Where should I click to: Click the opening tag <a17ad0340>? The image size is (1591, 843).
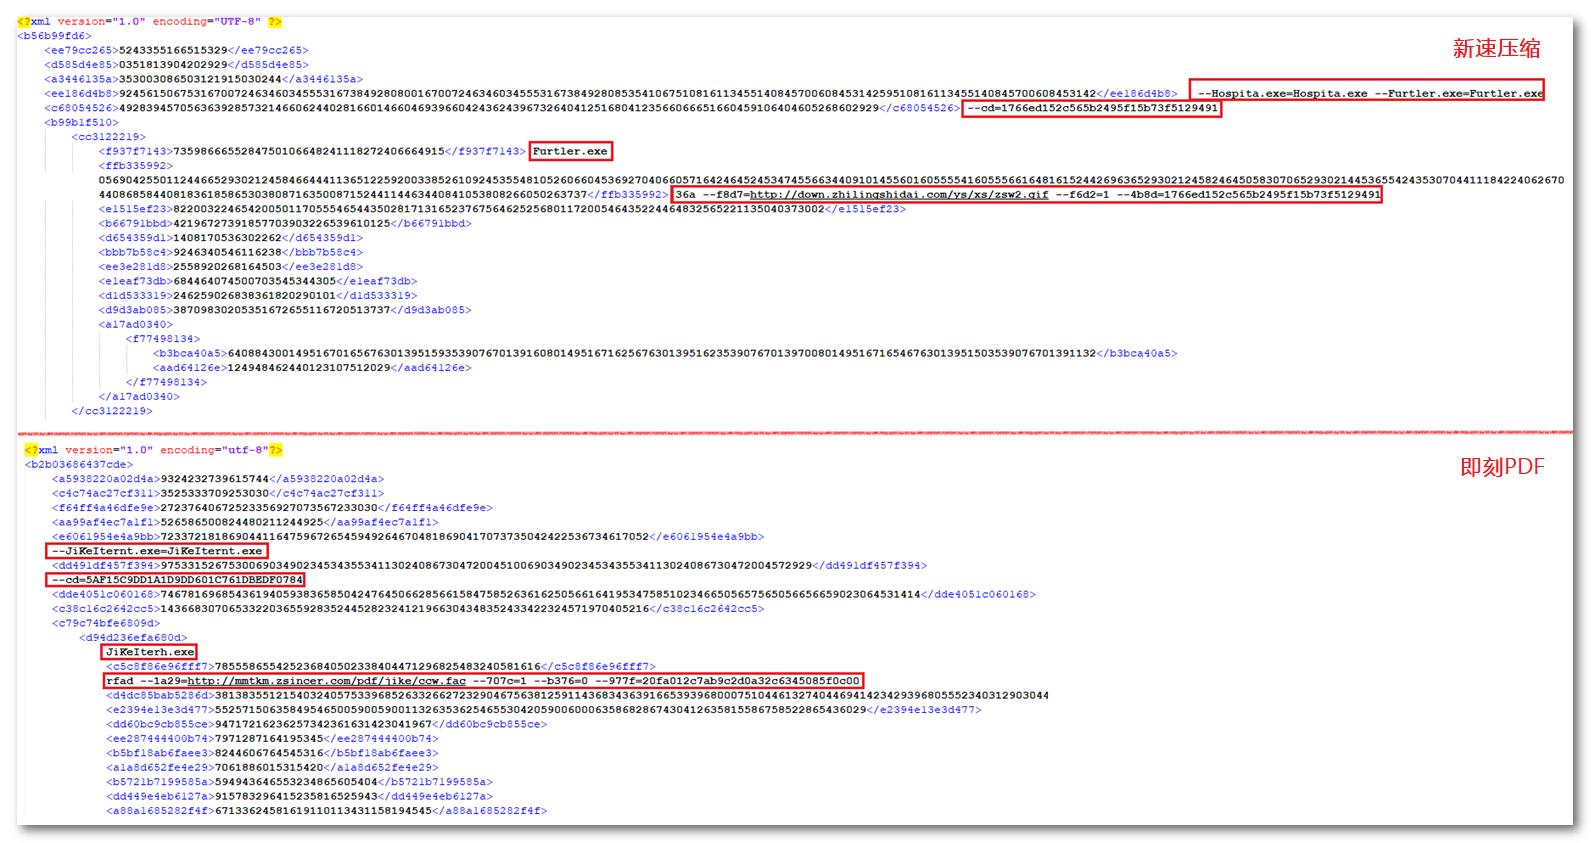[135, 324]
